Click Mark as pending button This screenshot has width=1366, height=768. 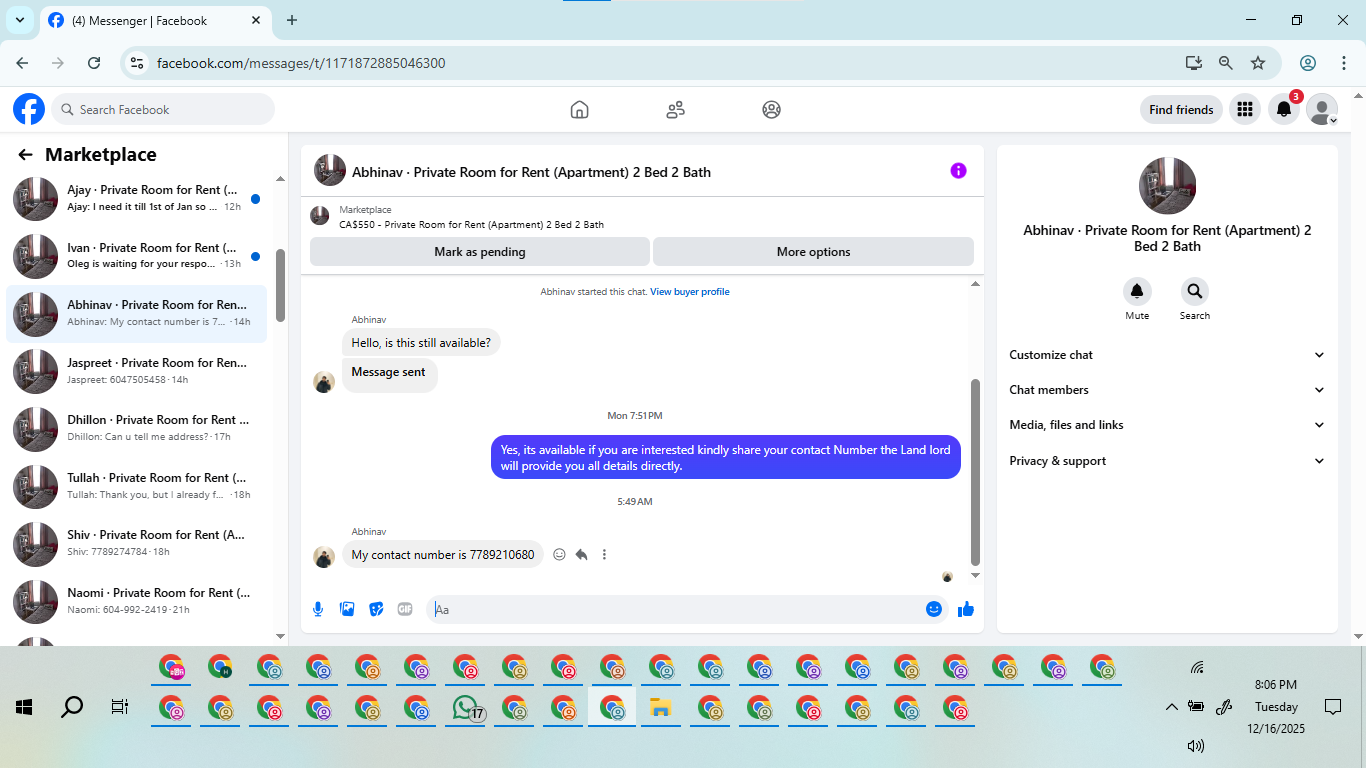[480, 252]
